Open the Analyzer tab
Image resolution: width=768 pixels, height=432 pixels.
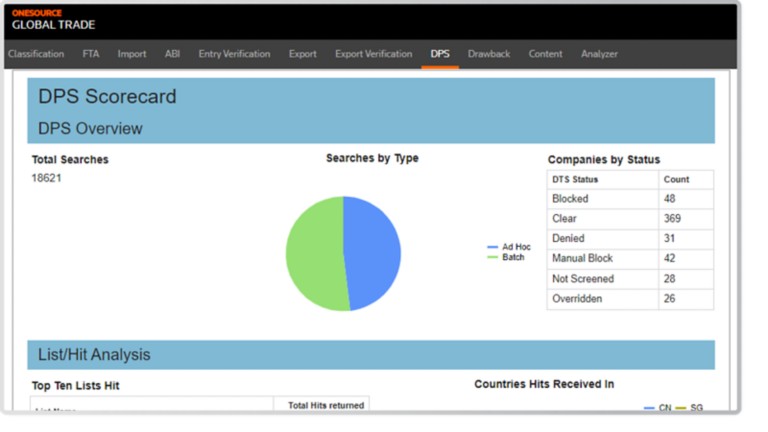click(x=599, y=54)
